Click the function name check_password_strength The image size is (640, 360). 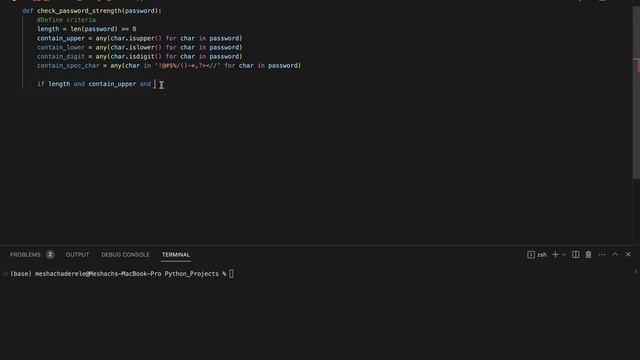click(x=79, y=11)
